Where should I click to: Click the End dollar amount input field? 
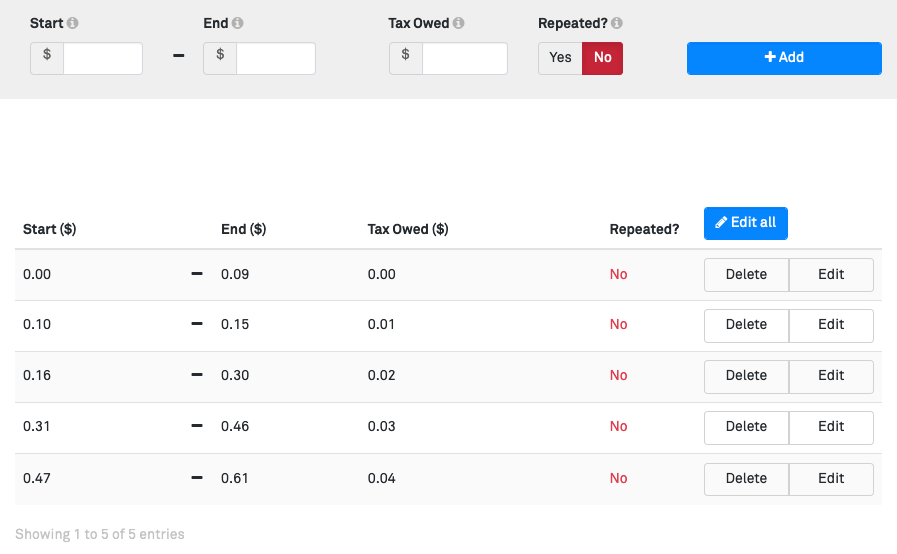275,58
